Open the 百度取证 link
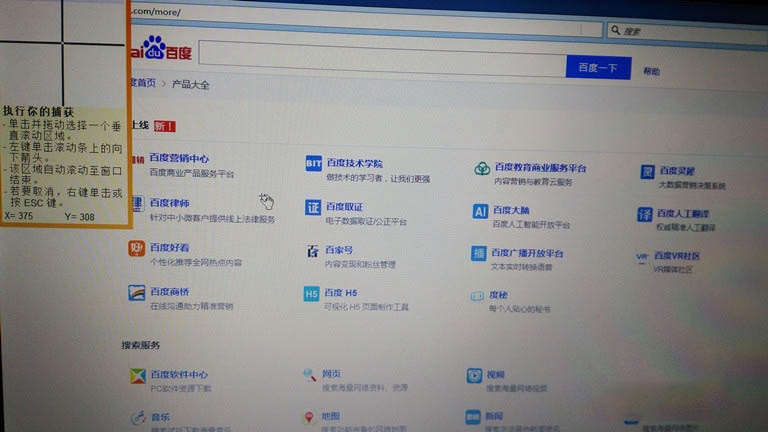 click(345, 207)
